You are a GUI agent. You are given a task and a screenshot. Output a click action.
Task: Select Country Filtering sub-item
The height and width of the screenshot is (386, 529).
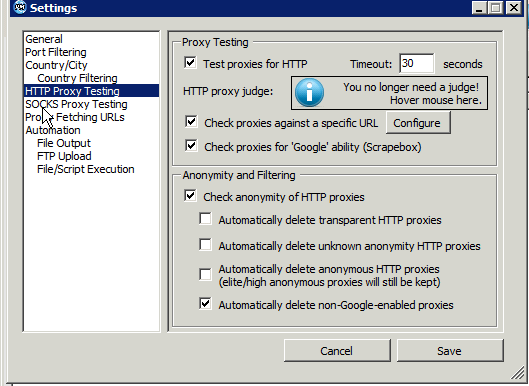point(77,78)
